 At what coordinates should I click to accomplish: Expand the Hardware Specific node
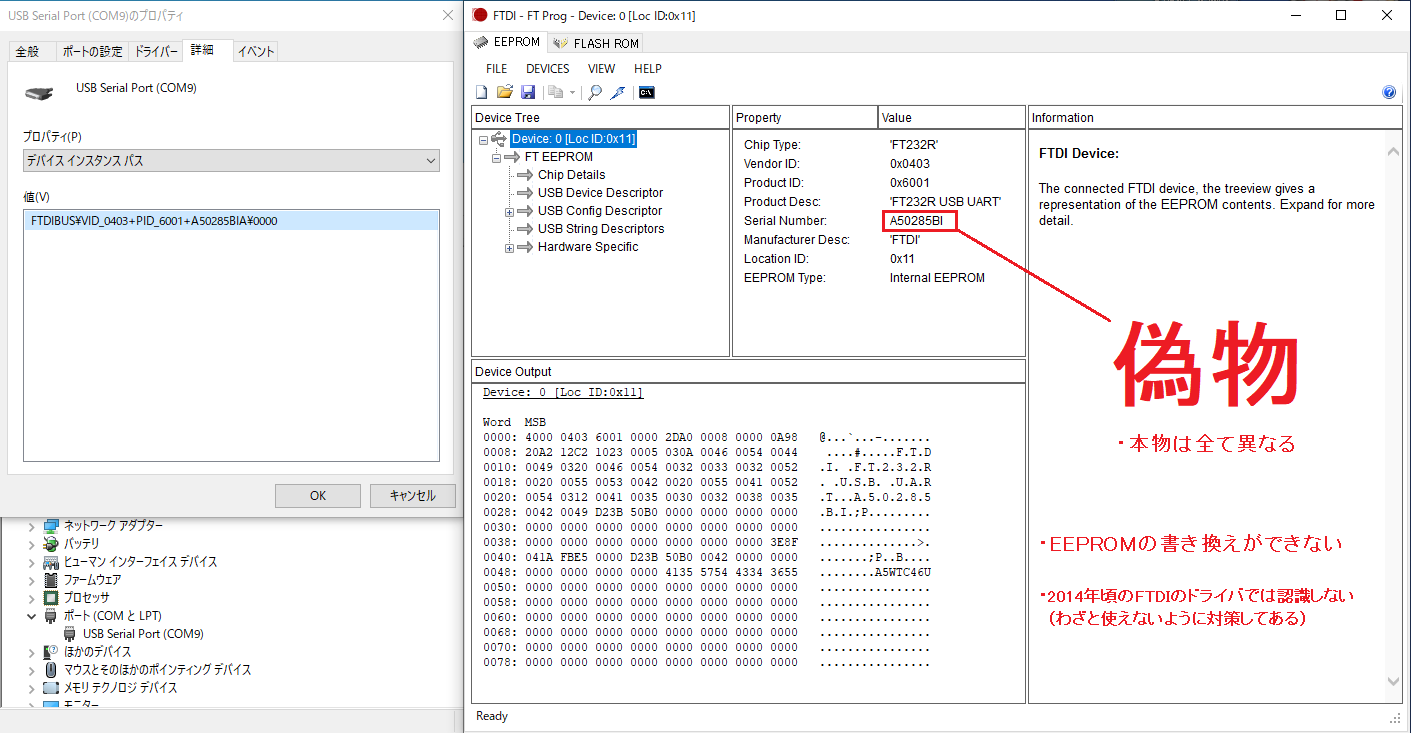[x=509, y=247]
